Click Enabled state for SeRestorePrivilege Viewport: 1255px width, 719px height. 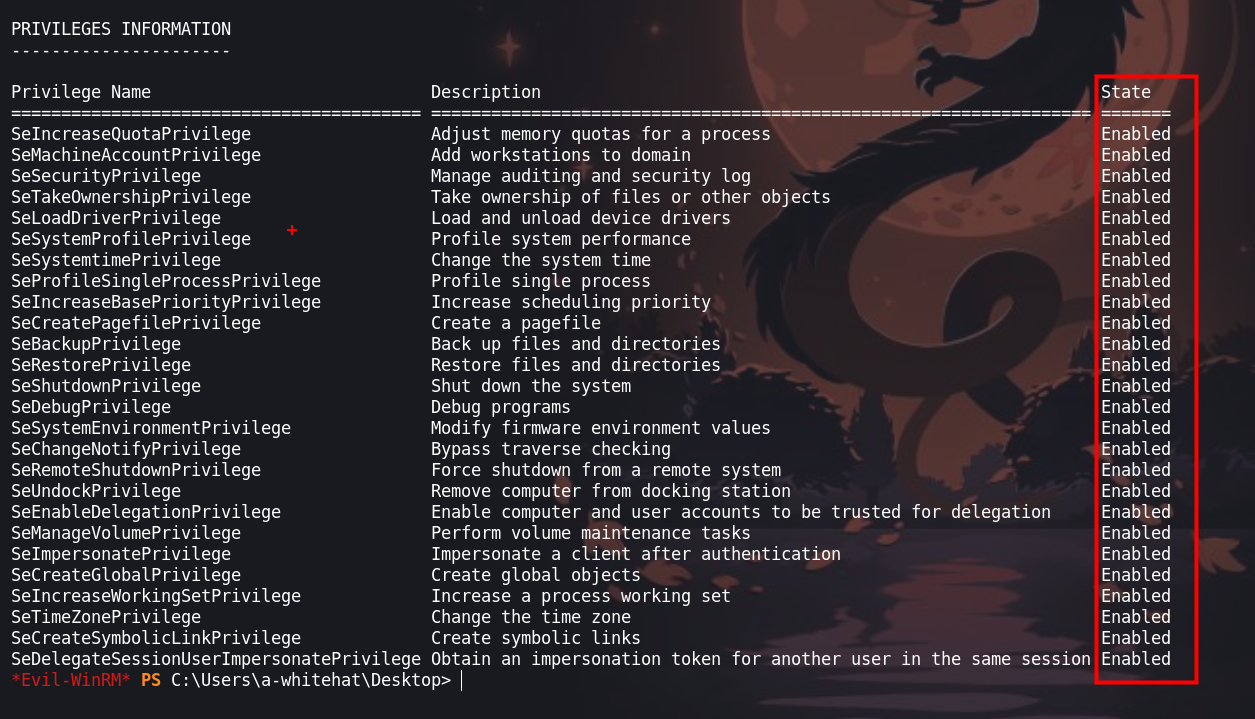(1136, 365)
